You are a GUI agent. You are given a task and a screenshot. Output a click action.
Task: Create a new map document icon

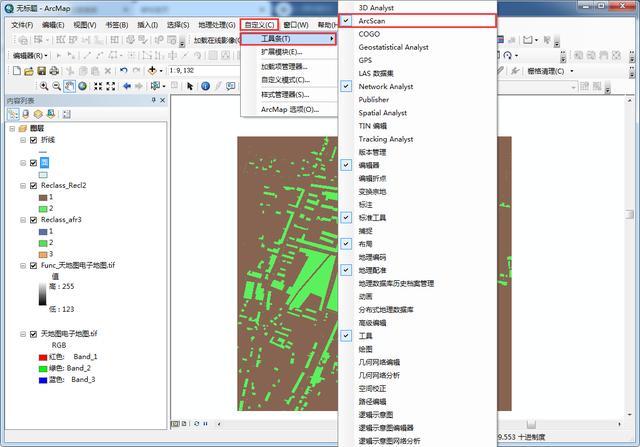coord(17,71)
